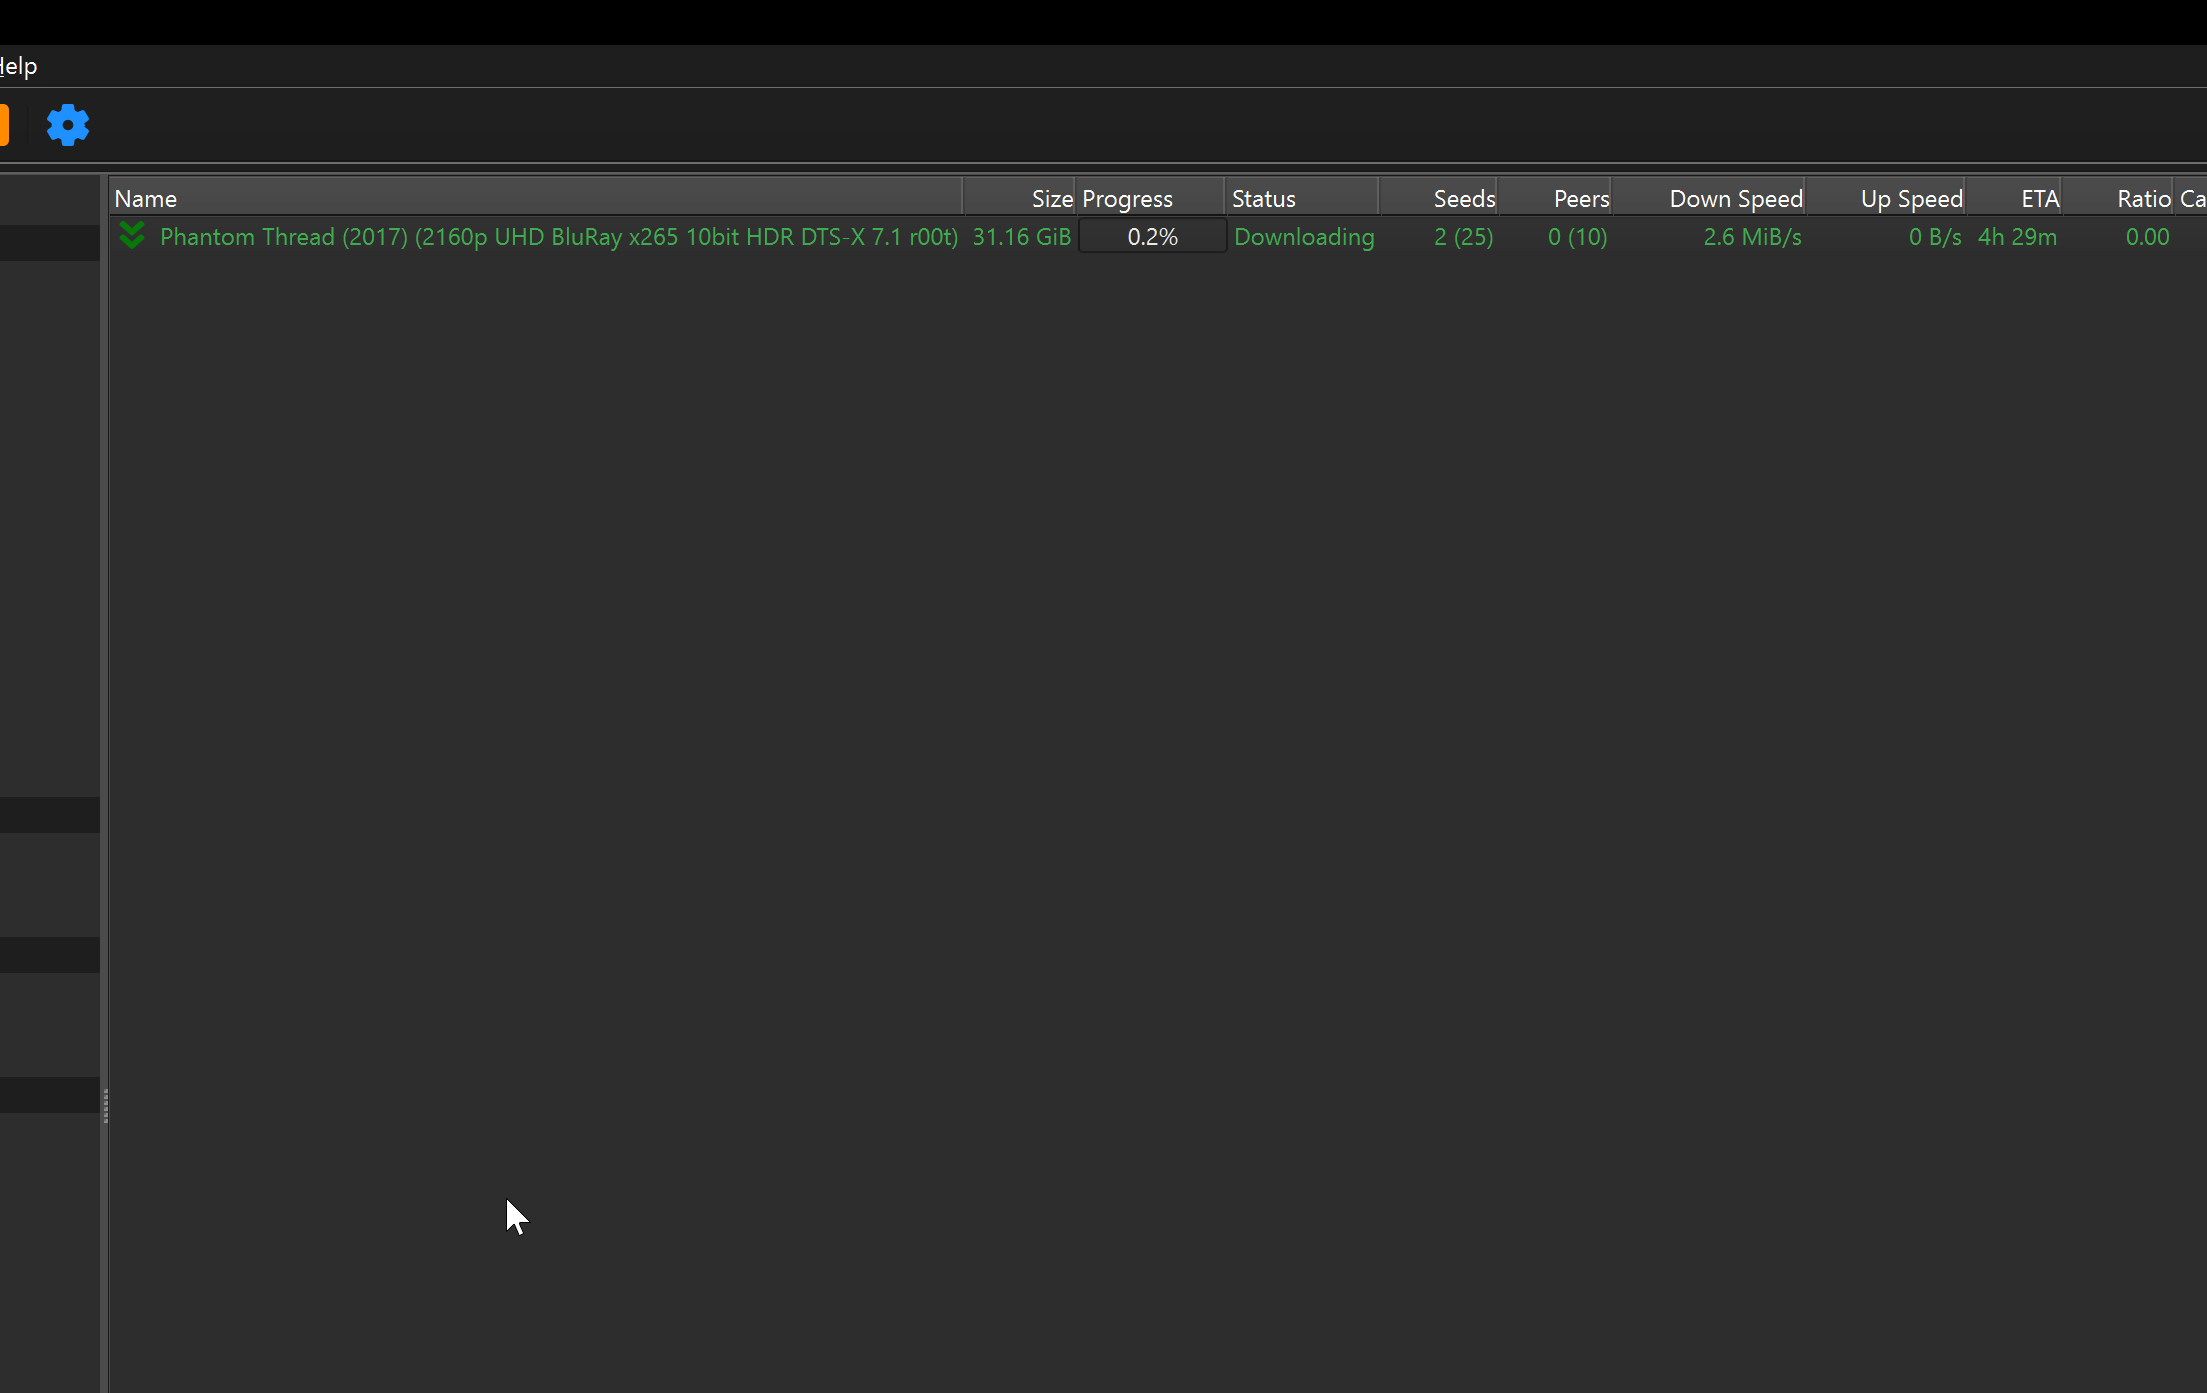This screenshot has height=1393, width=2207.
Task: Open the blue gear Options icon
Action: click(x=68, y=125)
